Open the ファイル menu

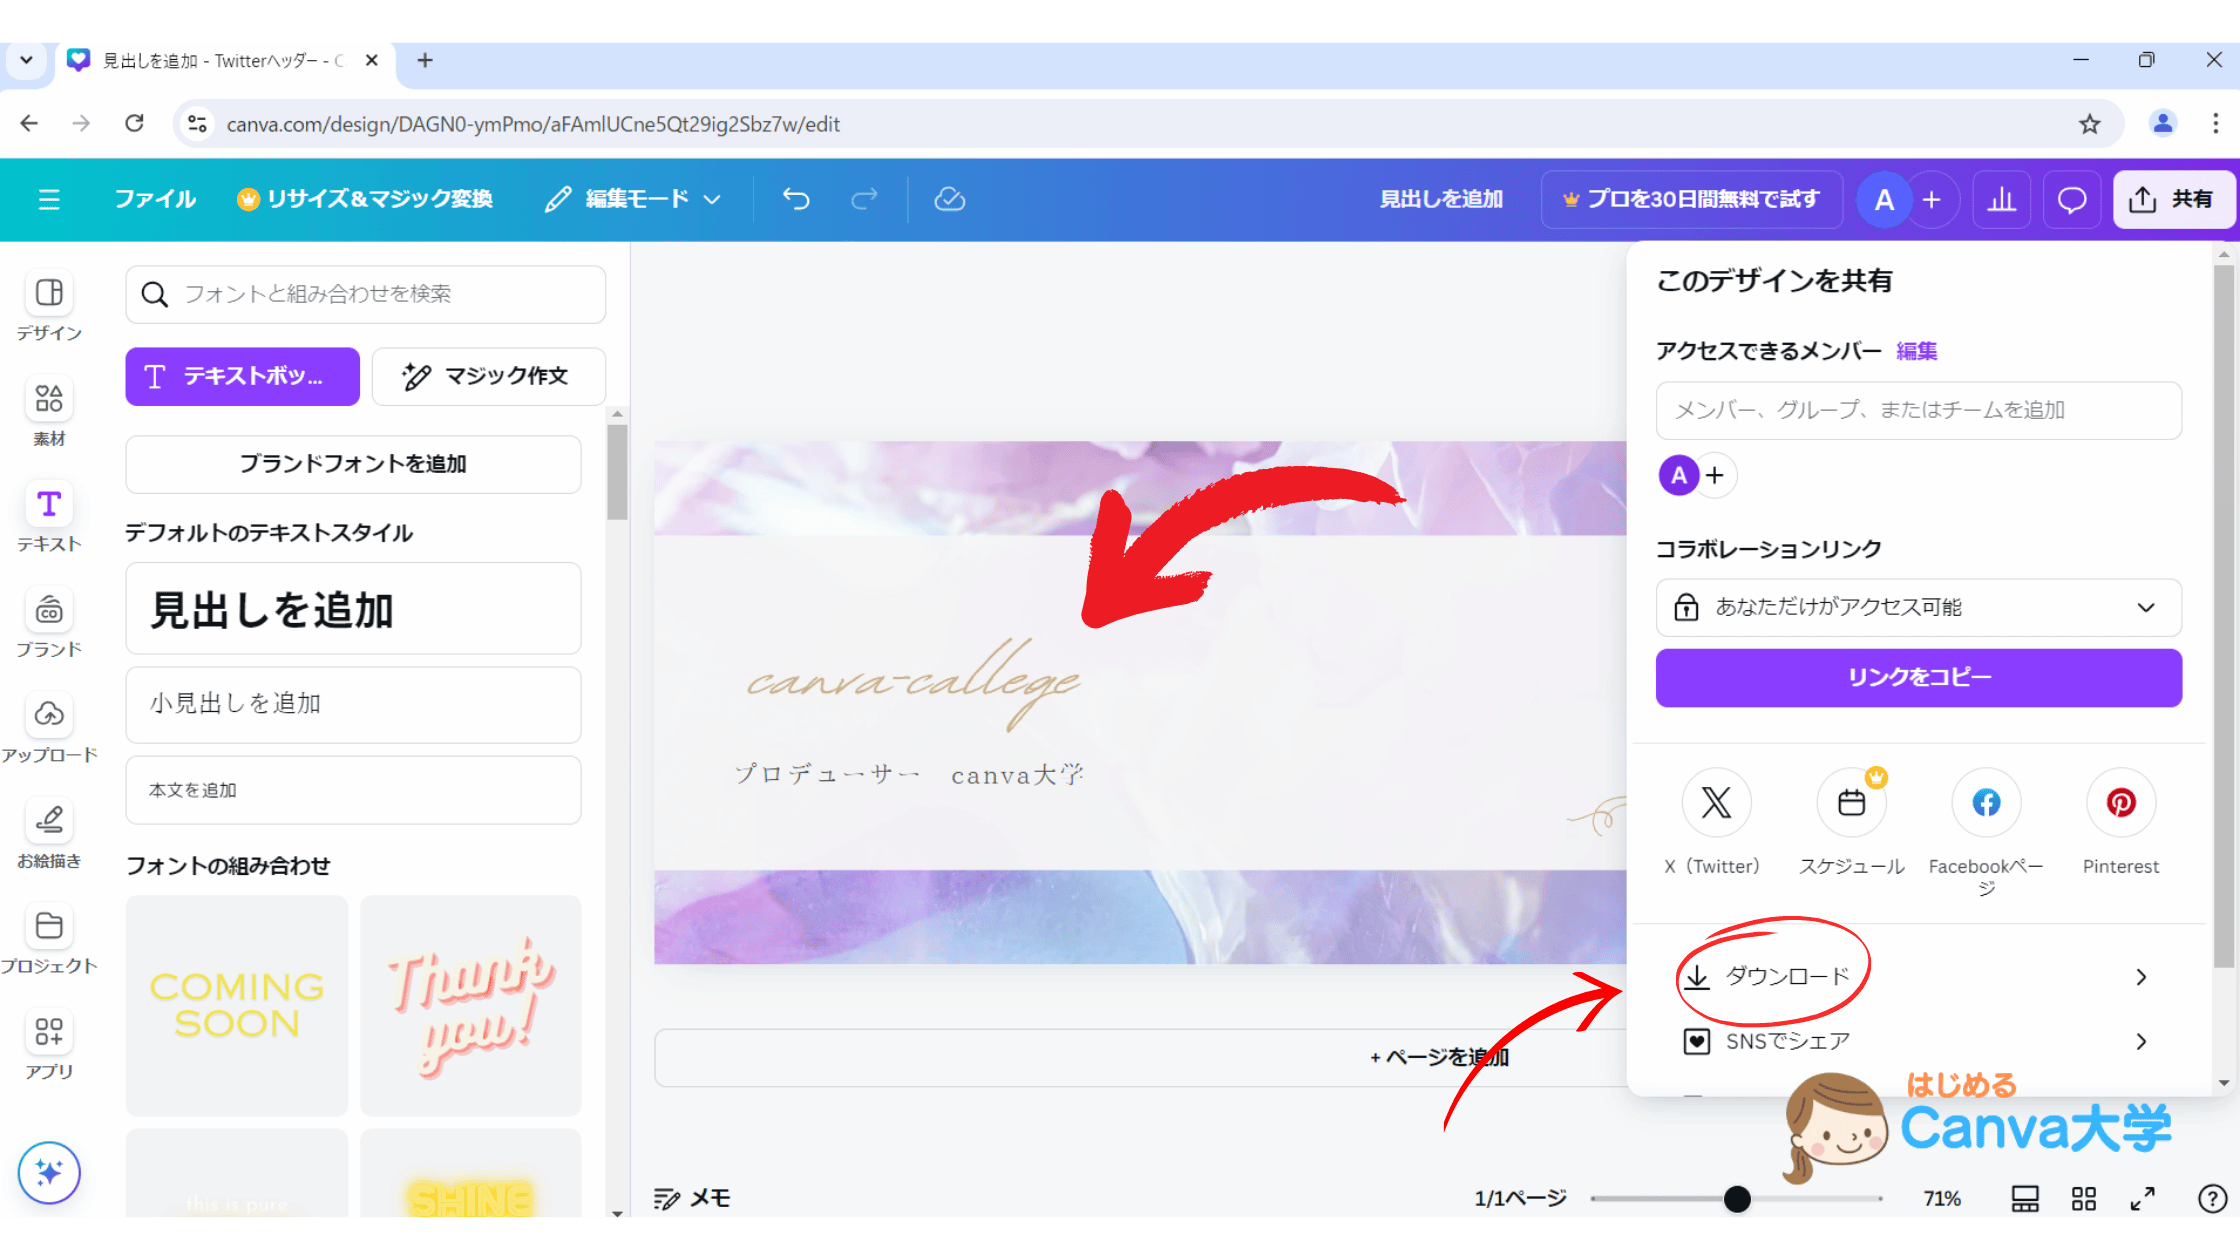(155, 199)
